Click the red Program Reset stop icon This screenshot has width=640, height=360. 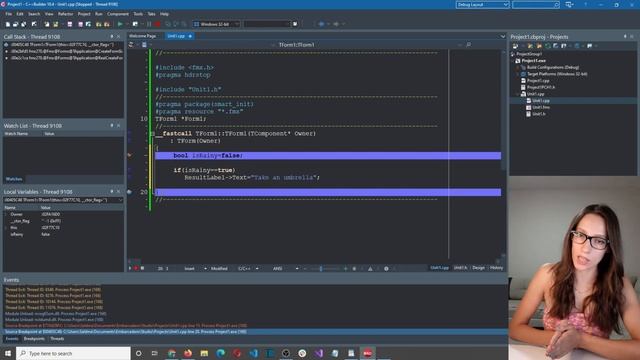(157, 24)
